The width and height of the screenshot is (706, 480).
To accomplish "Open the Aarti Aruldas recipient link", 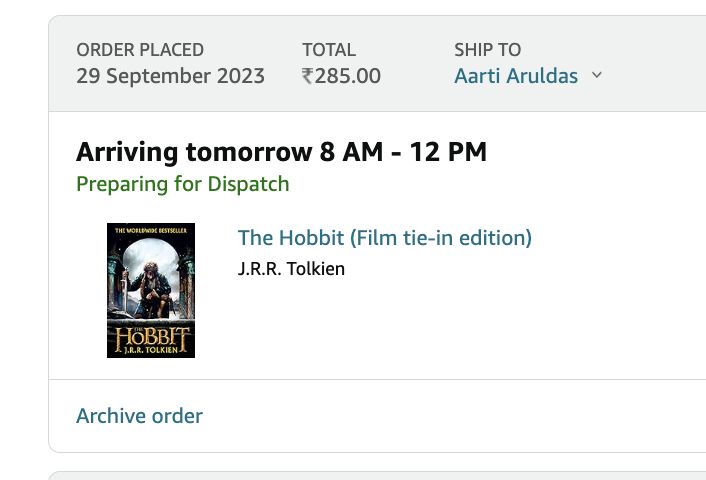I will coord(516,76).
